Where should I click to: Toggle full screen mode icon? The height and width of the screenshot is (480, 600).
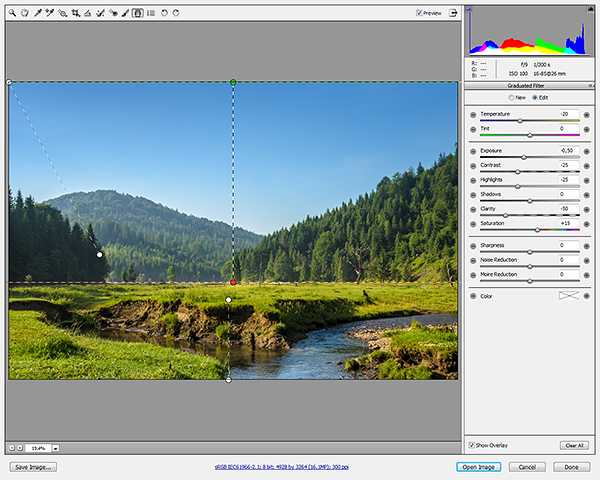pyautogui.click(x=453, y=13)
